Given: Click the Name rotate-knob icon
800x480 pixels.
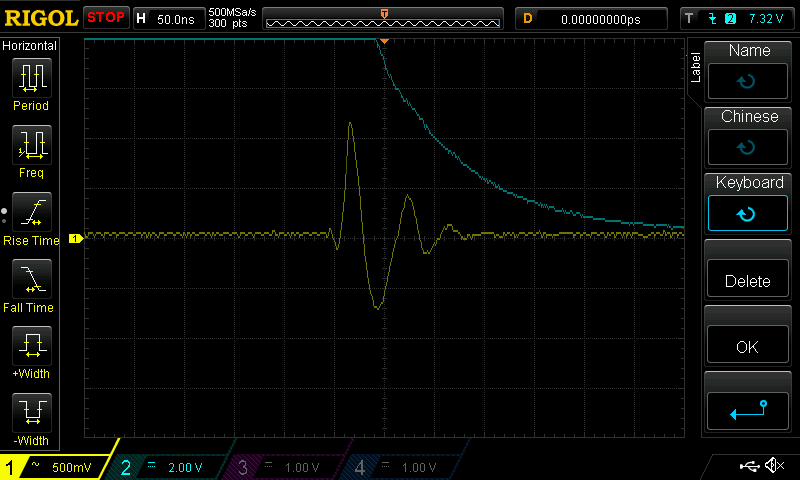Looking at the screenshot, I should tap(747, 81).
